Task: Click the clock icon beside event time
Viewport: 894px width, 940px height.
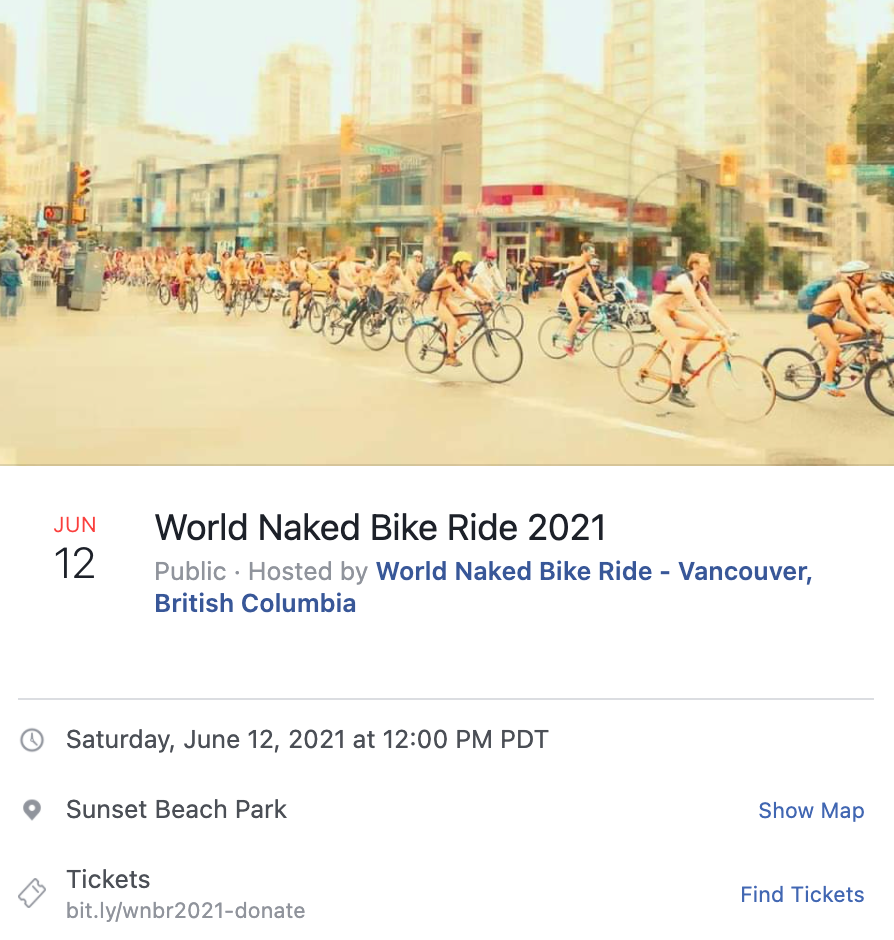Action: pos(33,740)
